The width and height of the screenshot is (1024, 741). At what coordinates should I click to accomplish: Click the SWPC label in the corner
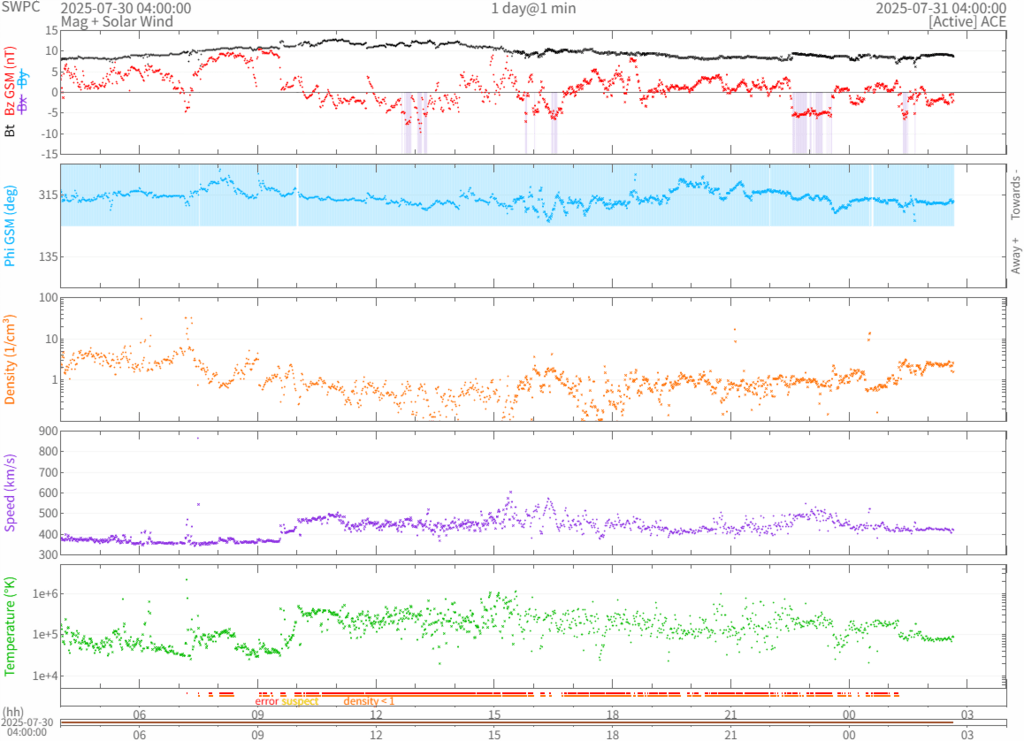click(x=20, y=8)
